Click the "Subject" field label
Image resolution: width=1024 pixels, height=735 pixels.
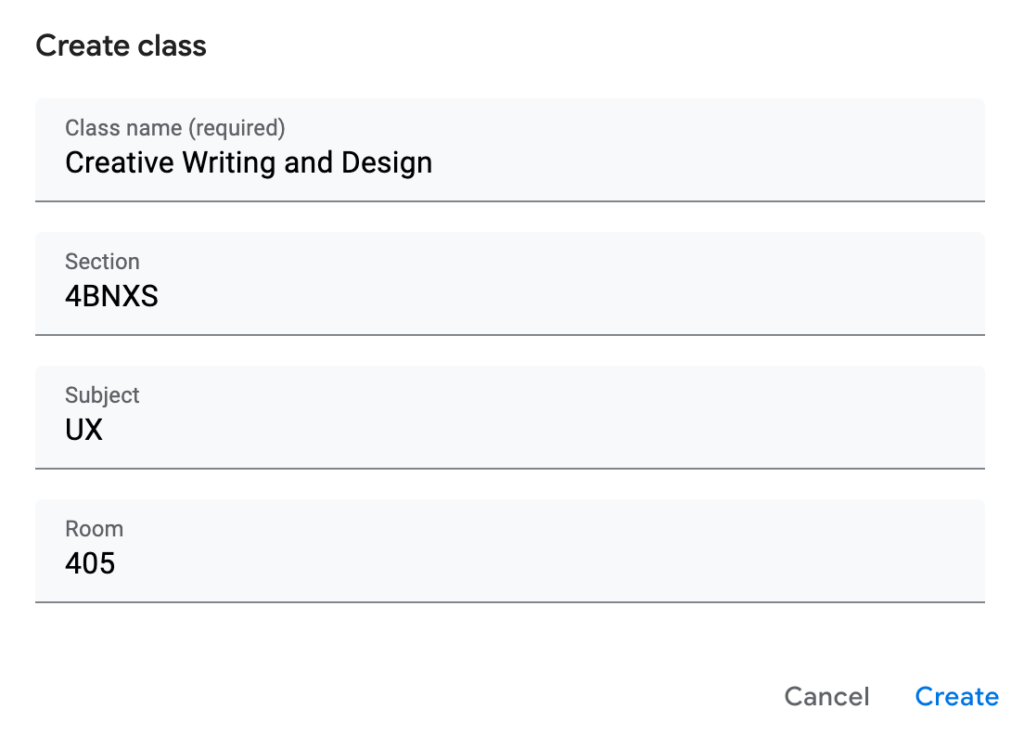pyautogui.click(x=102, y=395)
